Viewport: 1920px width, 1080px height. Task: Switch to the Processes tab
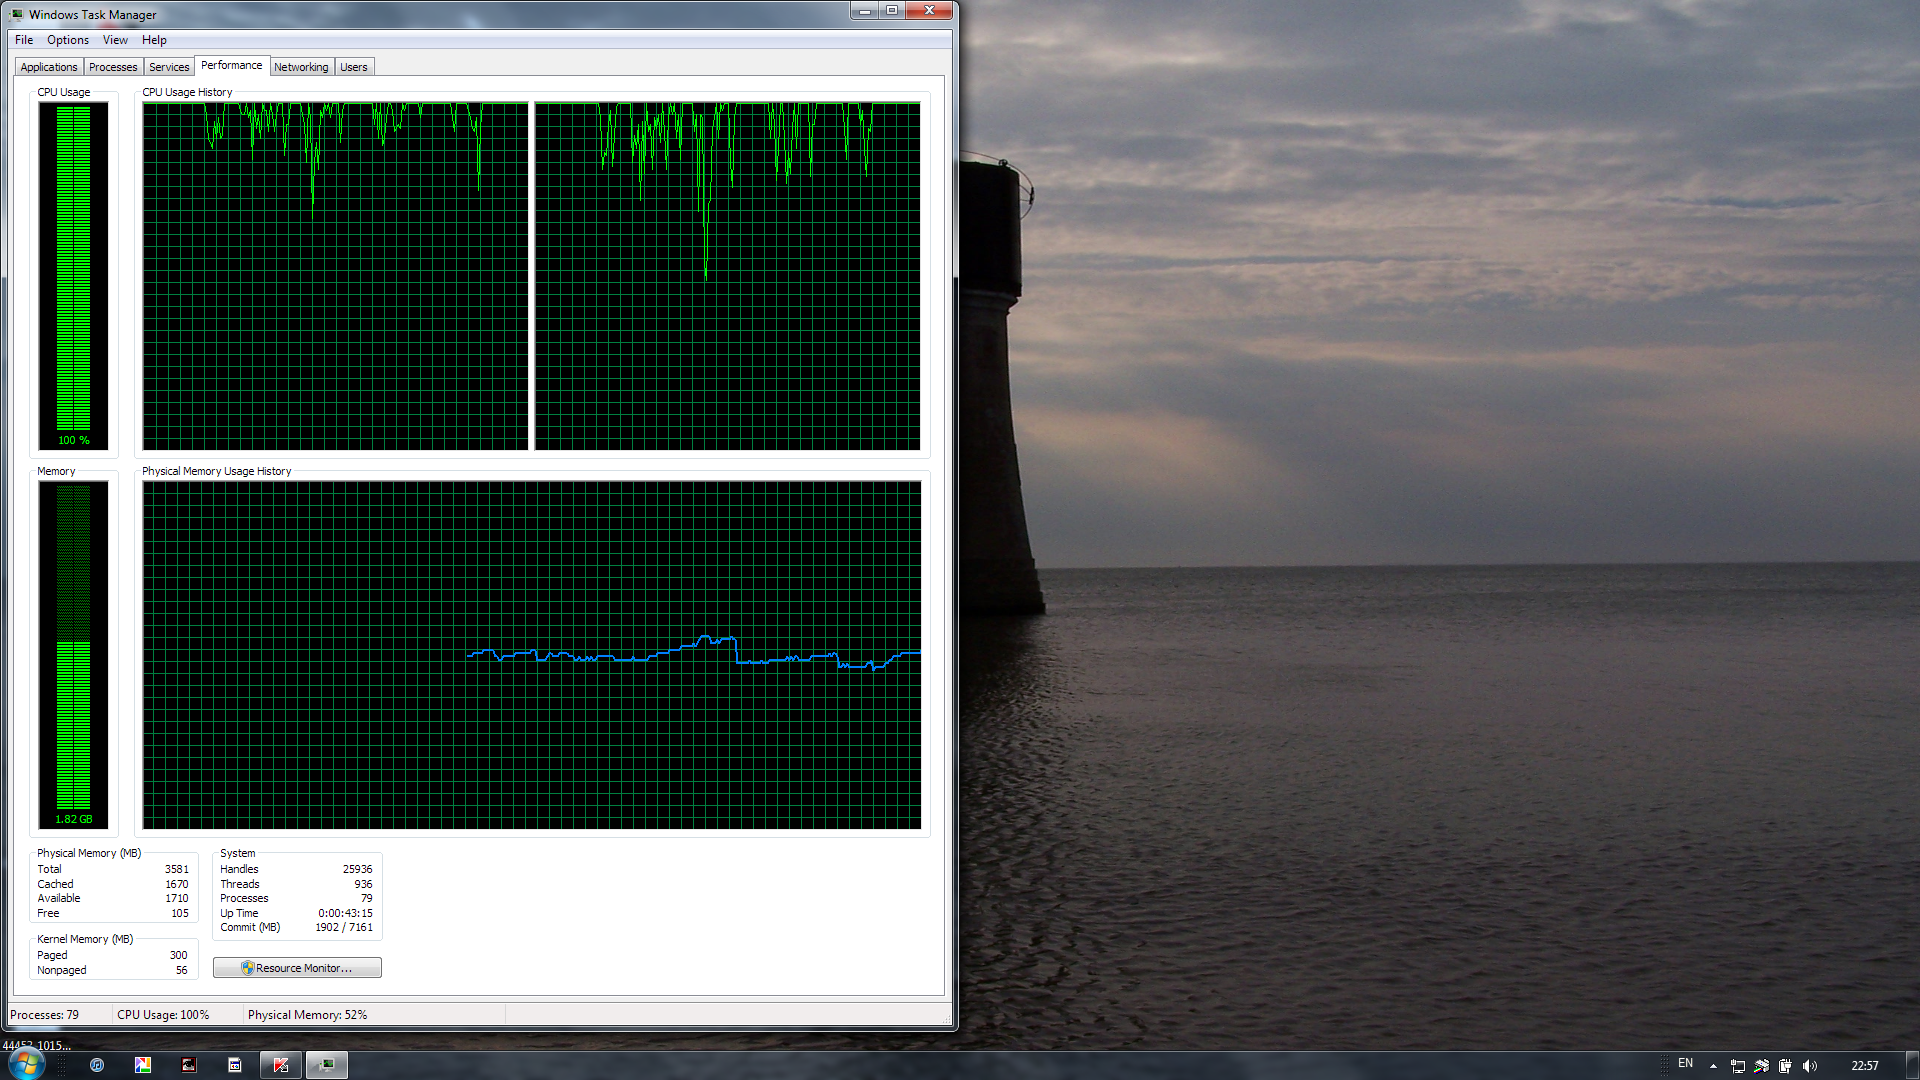tap(113, 67)
